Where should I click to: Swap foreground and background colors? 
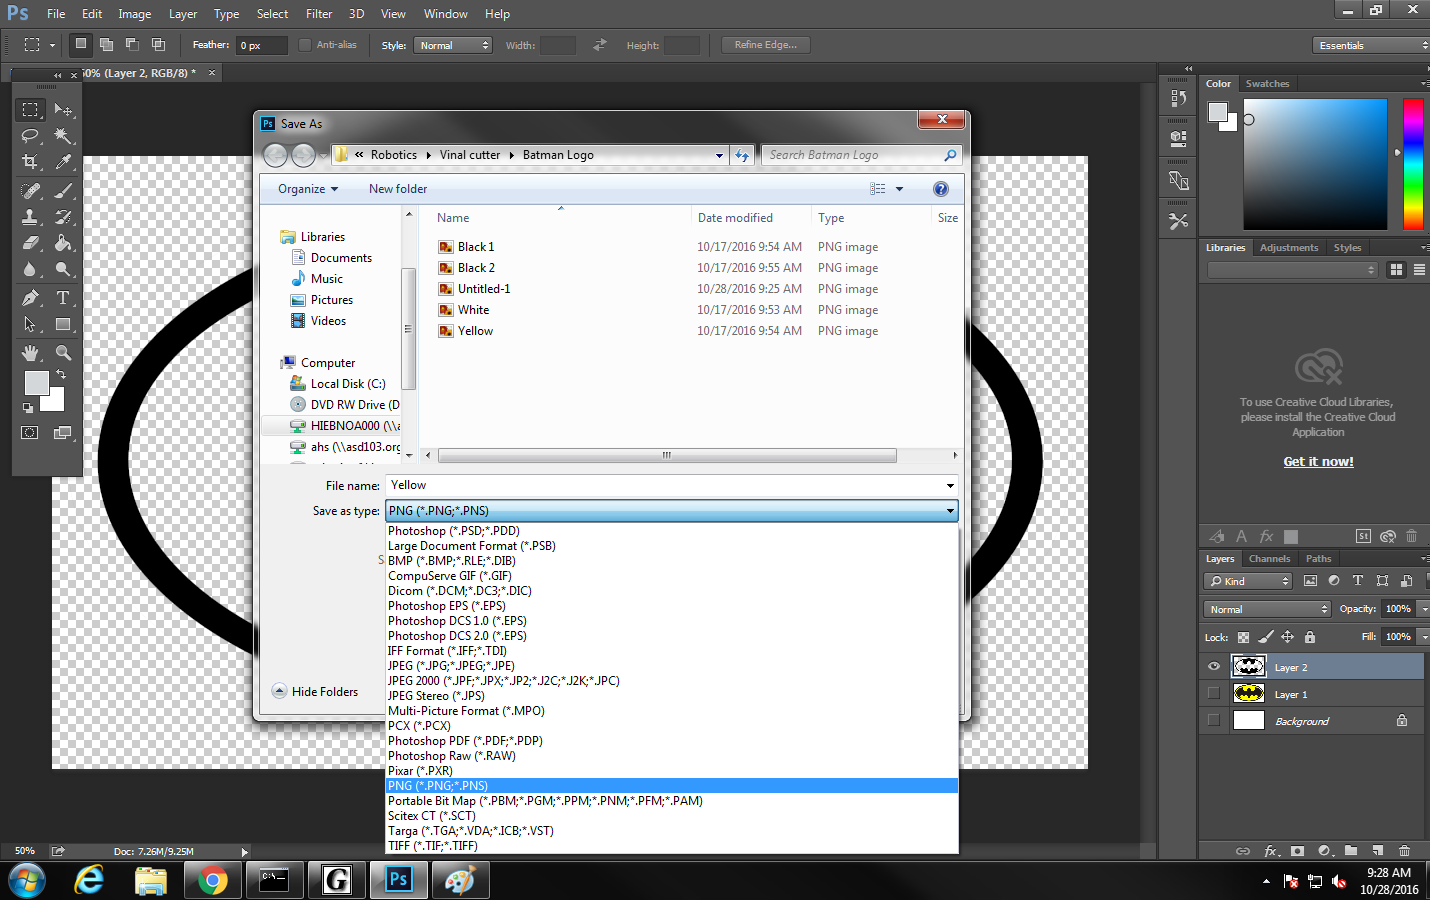pyautogui.click(x=60, y=374)
